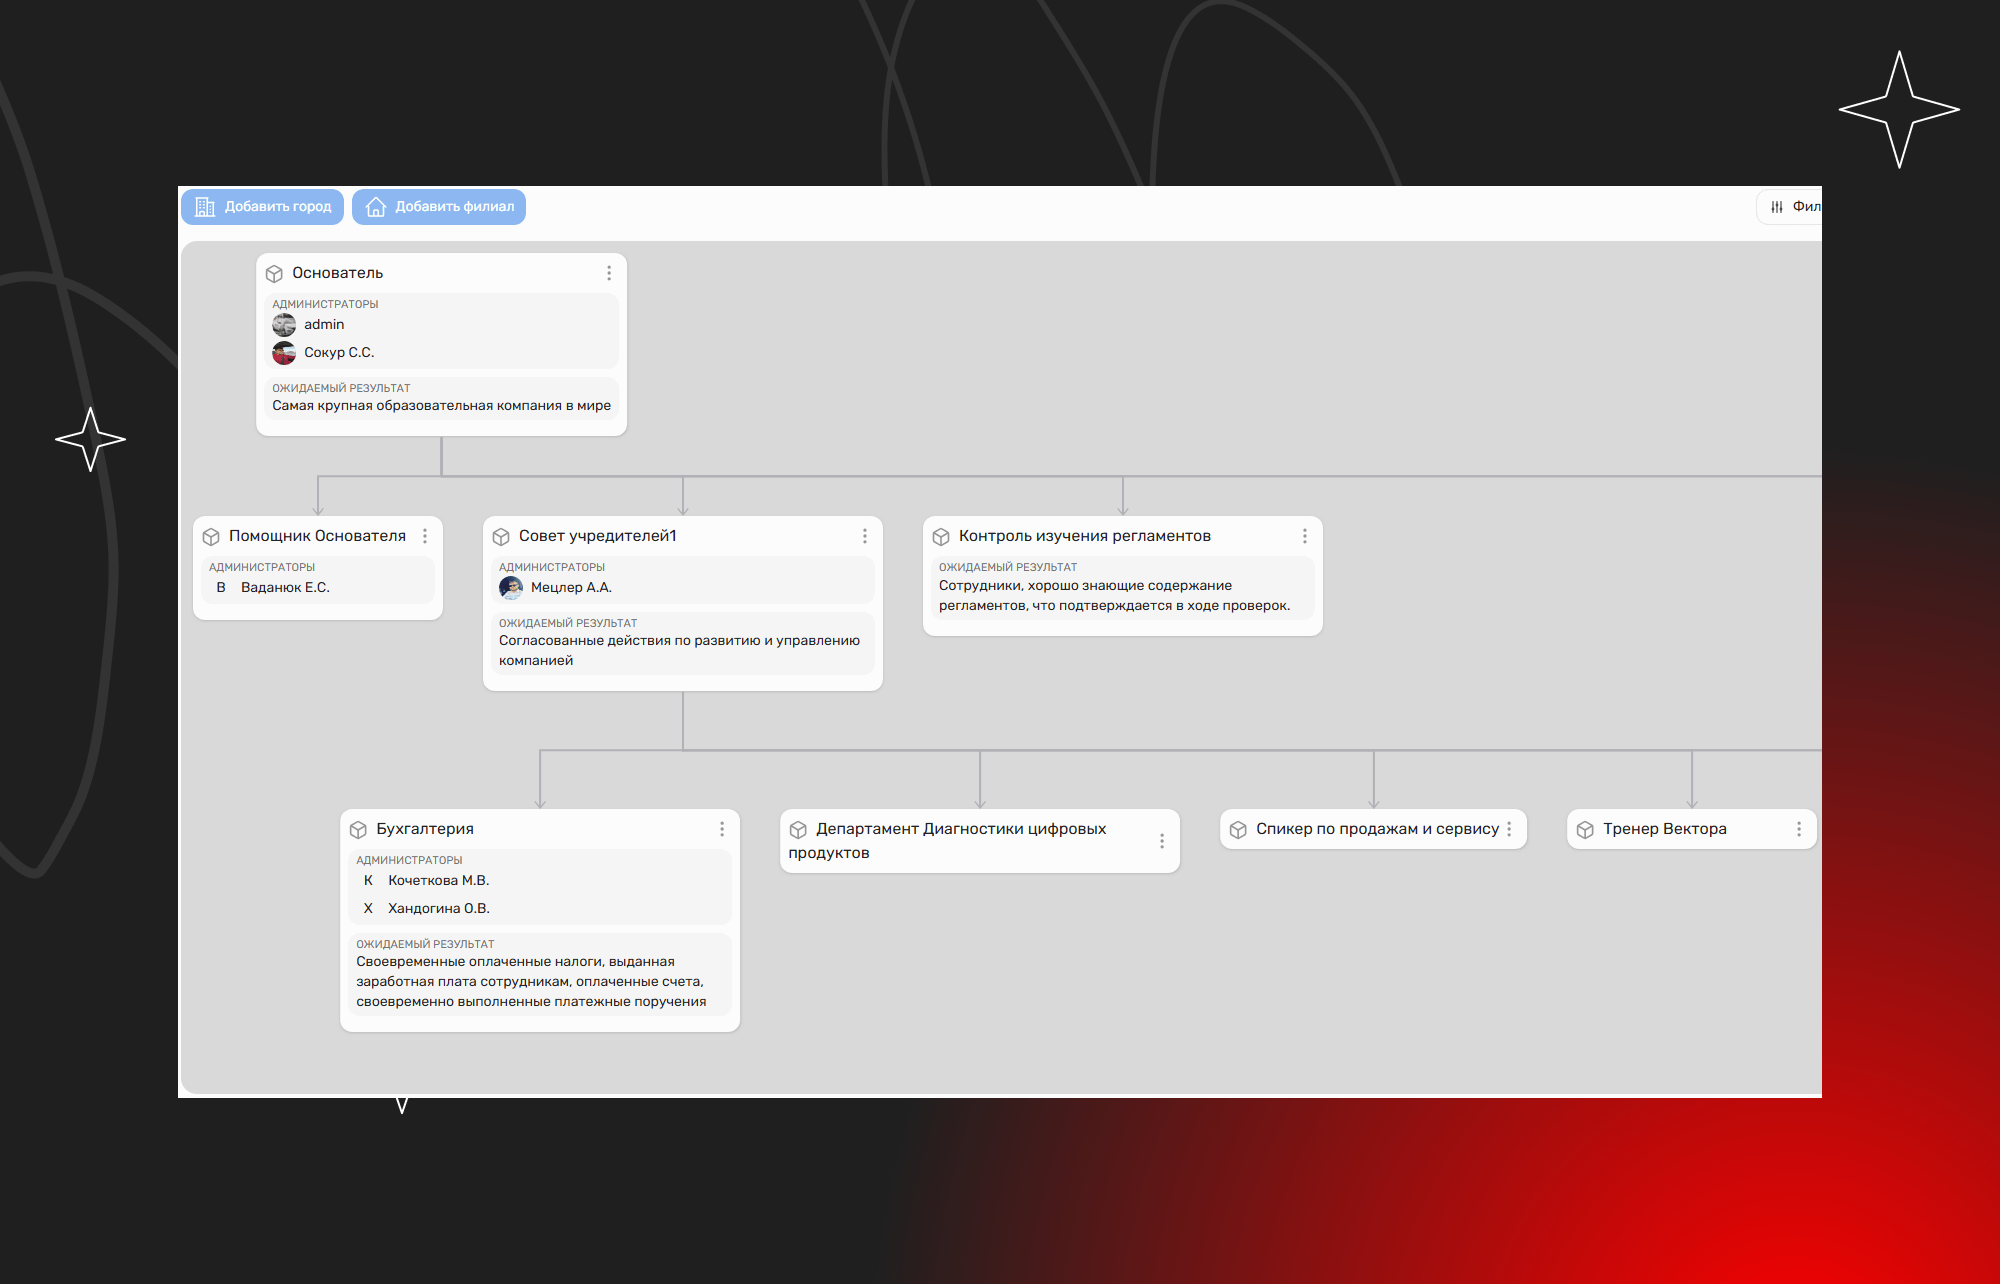Click the cube icon beside Совет учредителей1
The height and width of the screenshot is (1284, 2000).
click(501, 536)
